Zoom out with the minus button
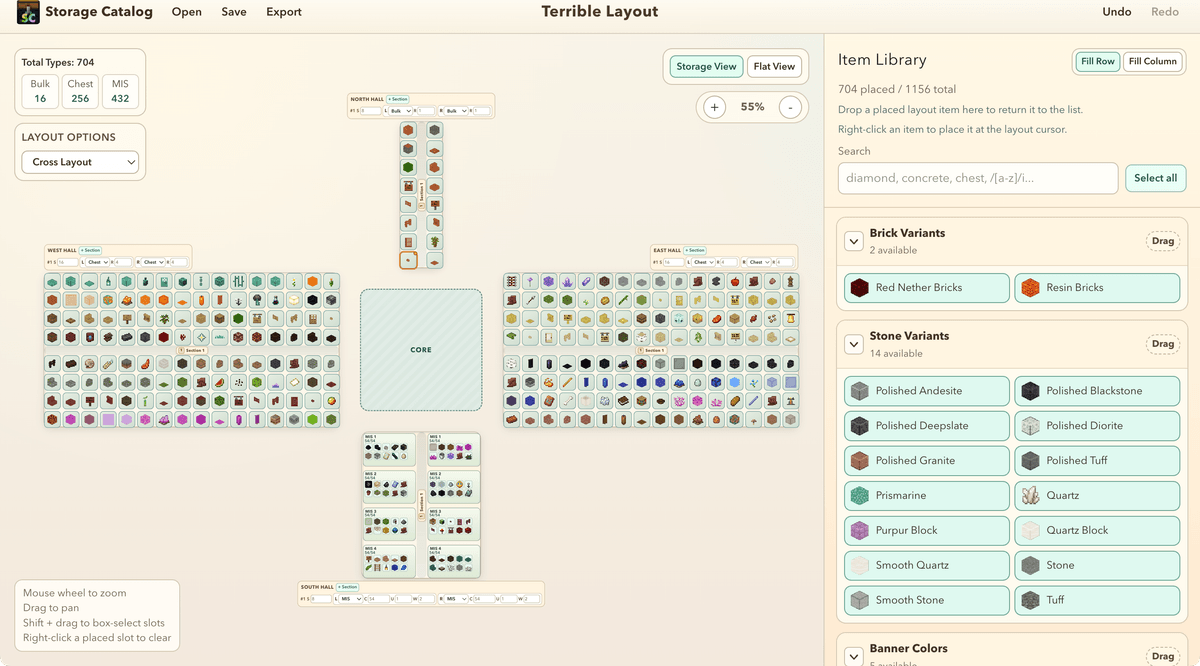 (x=790, y=107)
